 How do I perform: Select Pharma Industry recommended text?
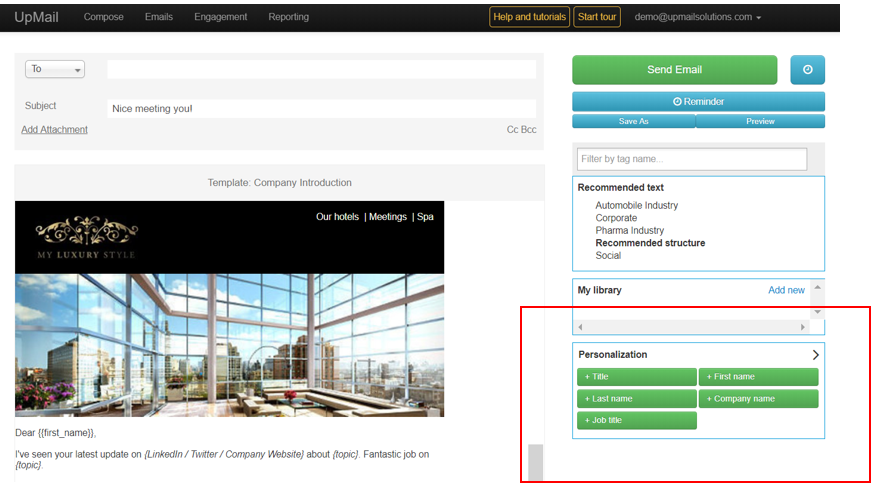(x=630, y=230)
